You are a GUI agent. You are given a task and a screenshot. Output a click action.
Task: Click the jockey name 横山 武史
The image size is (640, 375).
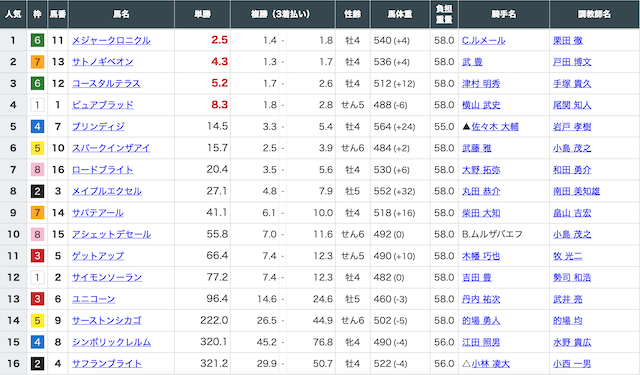pos(481,105)
